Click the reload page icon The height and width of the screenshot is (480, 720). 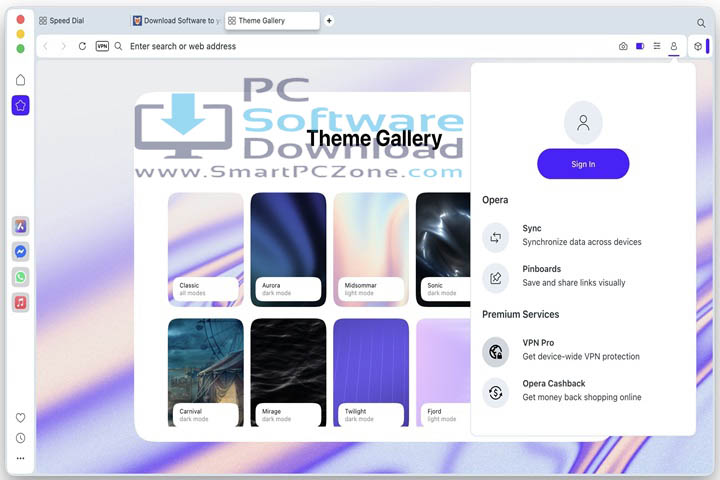tap(82, 46)
